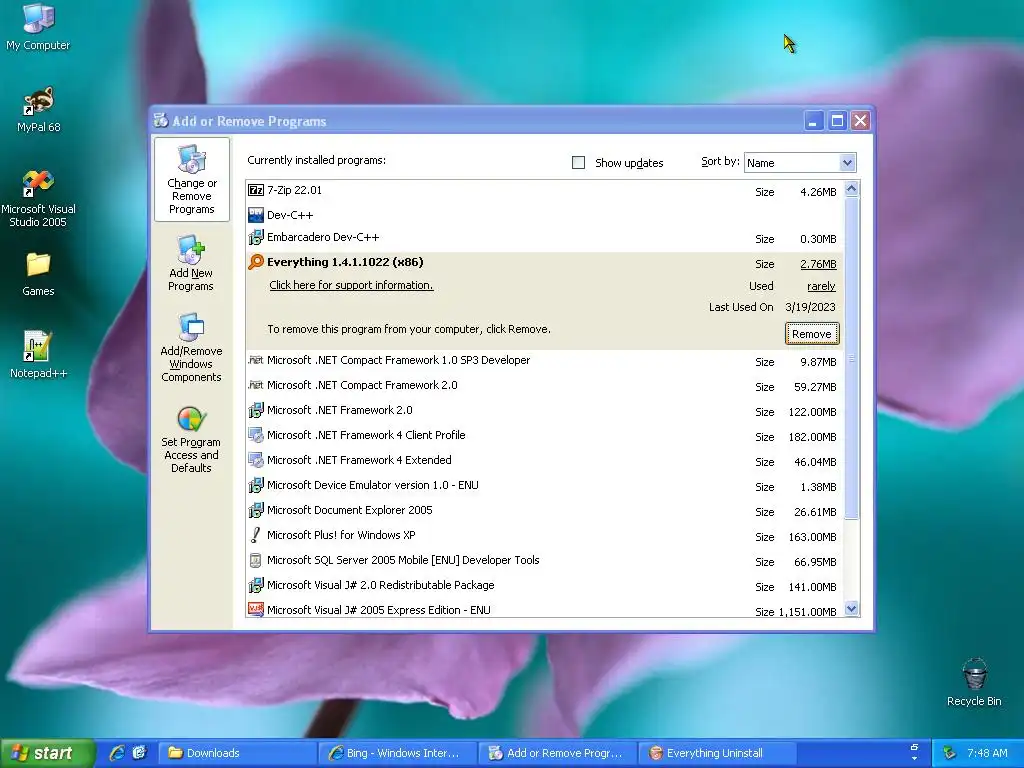The width and height of the screenshot is (1024, 768).
Task: Select Microsoft Visual Studio 2005 desktop shortcut
Action: coord(38,199)
